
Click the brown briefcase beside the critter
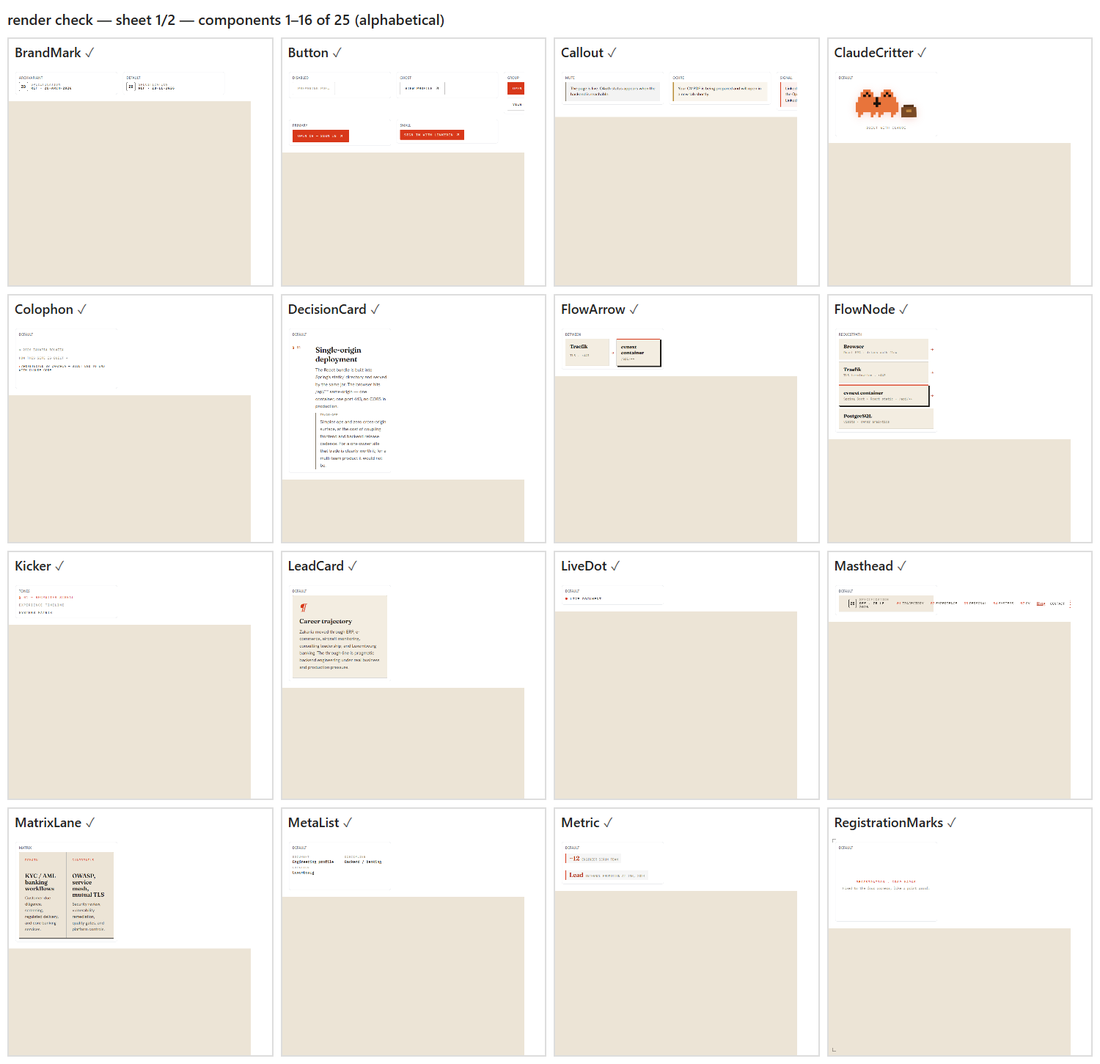(909, 110)
